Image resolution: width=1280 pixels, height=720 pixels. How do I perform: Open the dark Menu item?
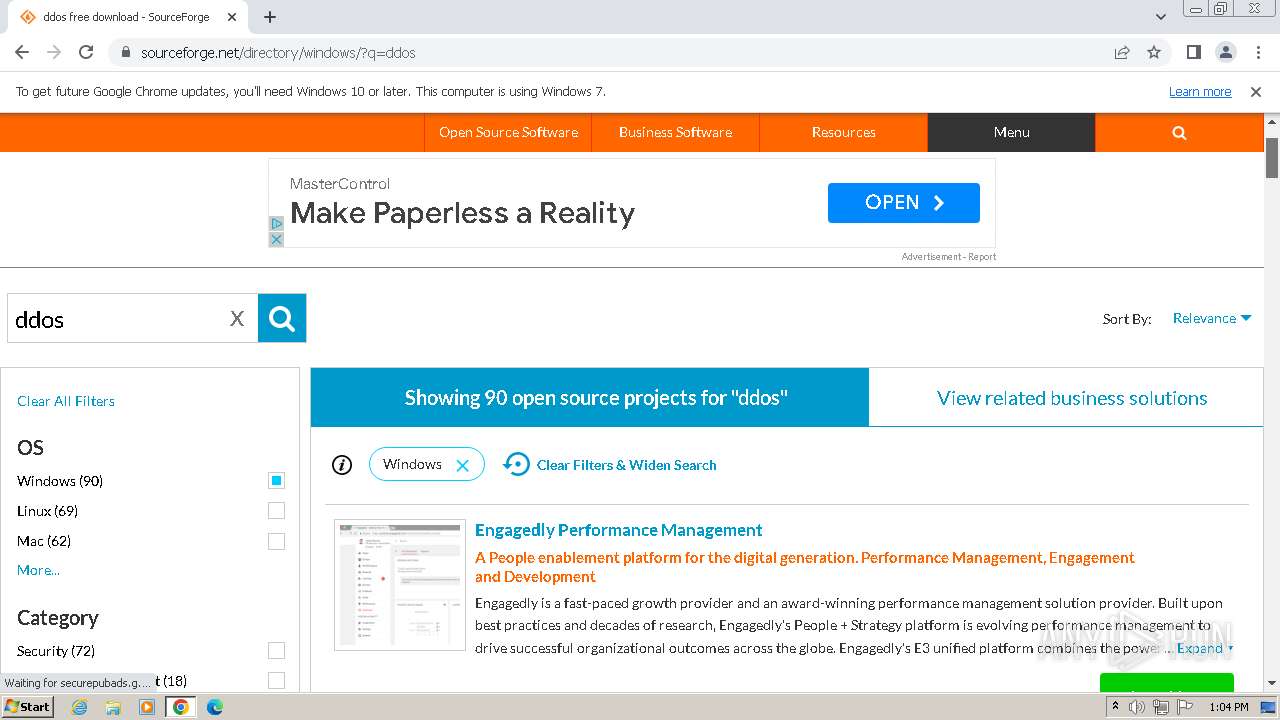(x=1011, y=132)
